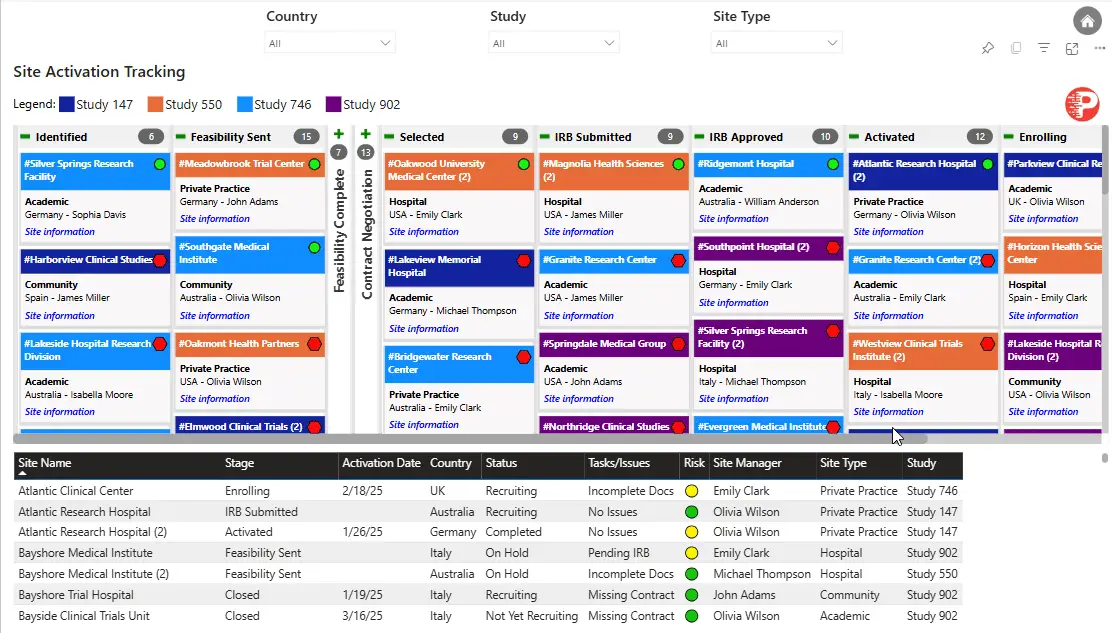The image size is (1112, 633).
Task: Click red status icon on Harborview Clinical Studies card
Action: coord(160,261)
